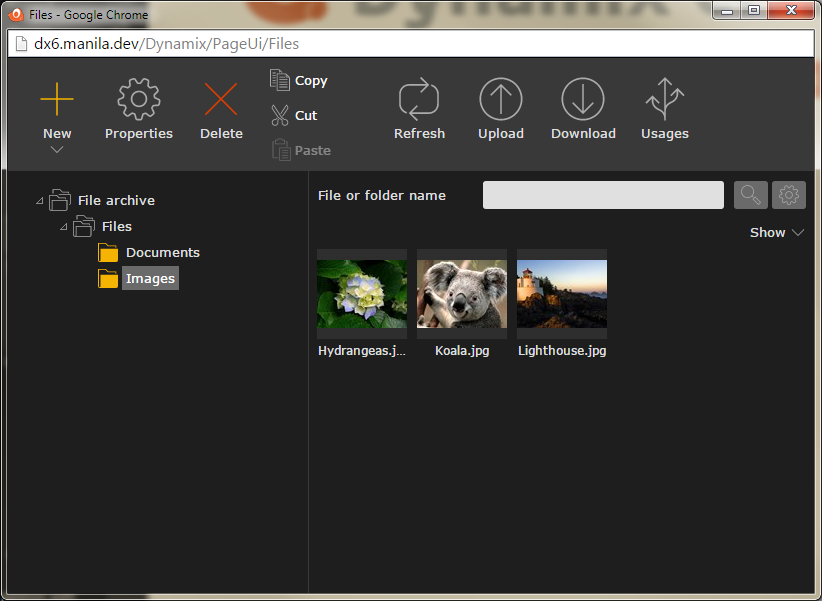Collapse the File archive tree node
Screen dimensions: 822x601
tap(39, 201)
